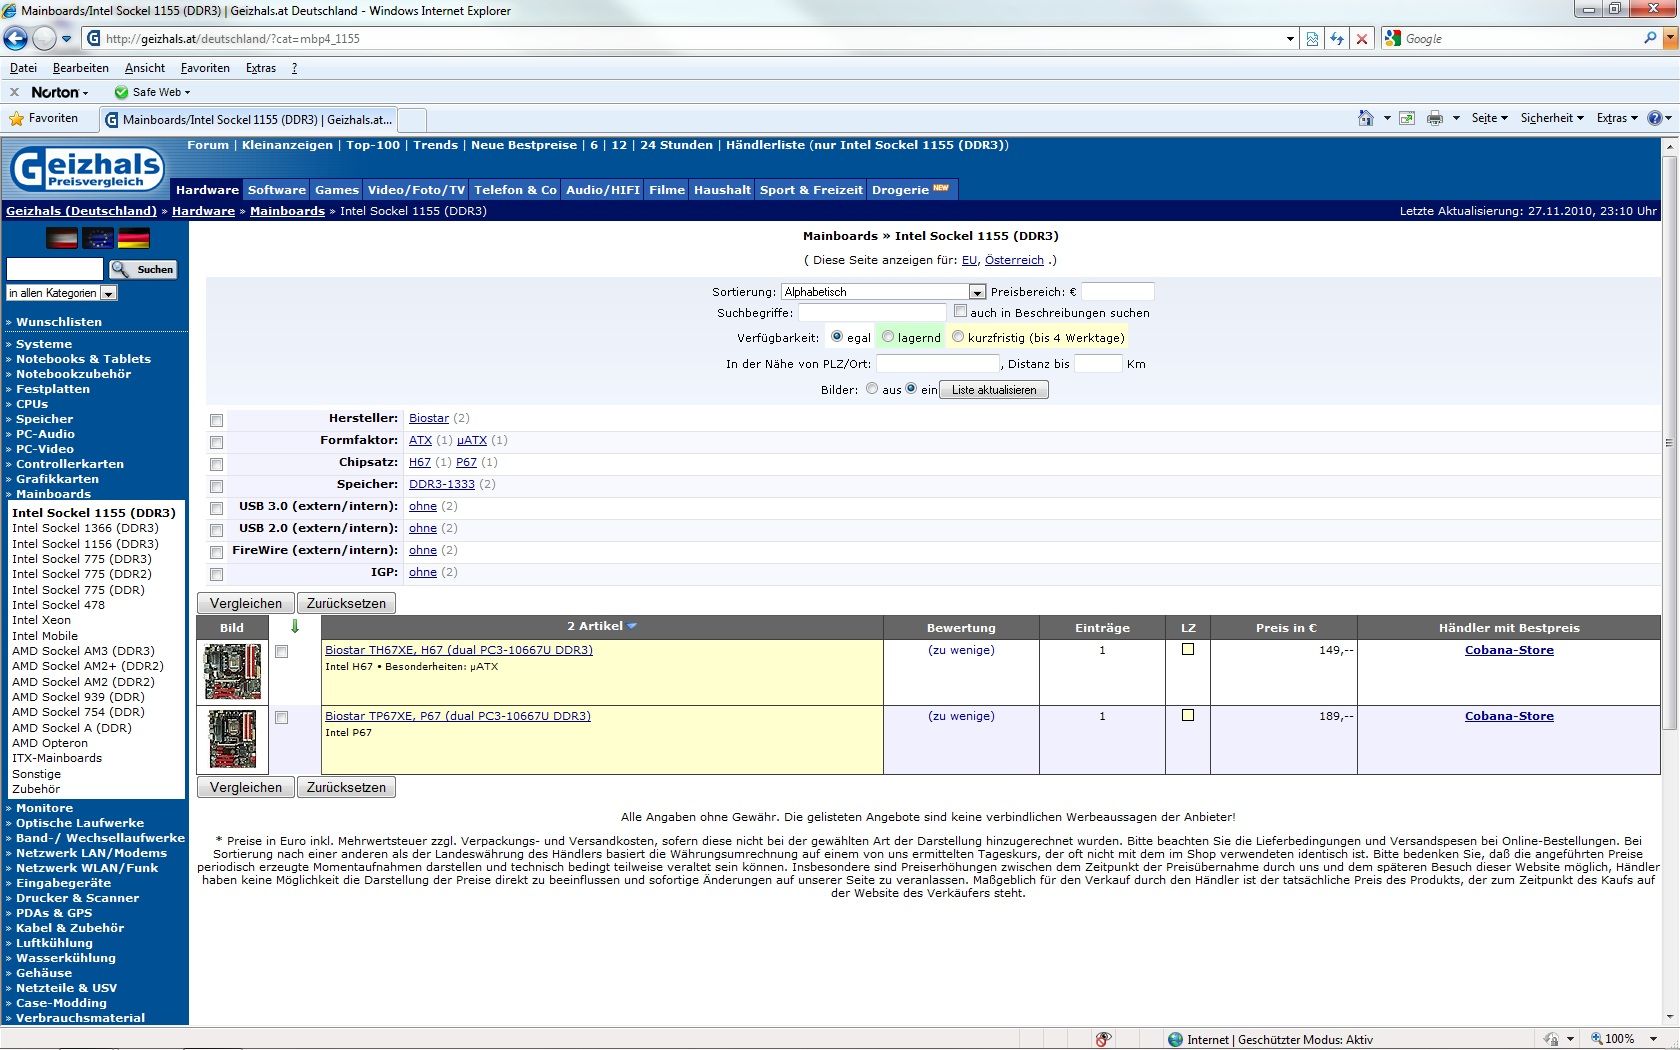Select 'kurzfristig (bis 4 Werktage)' radio button
1680x1050 pixels.
958,337
